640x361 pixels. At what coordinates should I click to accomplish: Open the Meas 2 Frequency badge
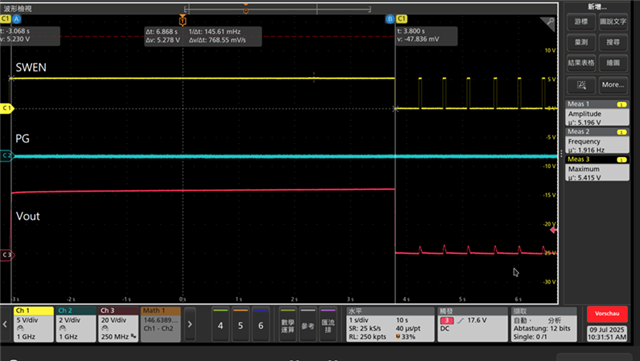coord(597,140)
